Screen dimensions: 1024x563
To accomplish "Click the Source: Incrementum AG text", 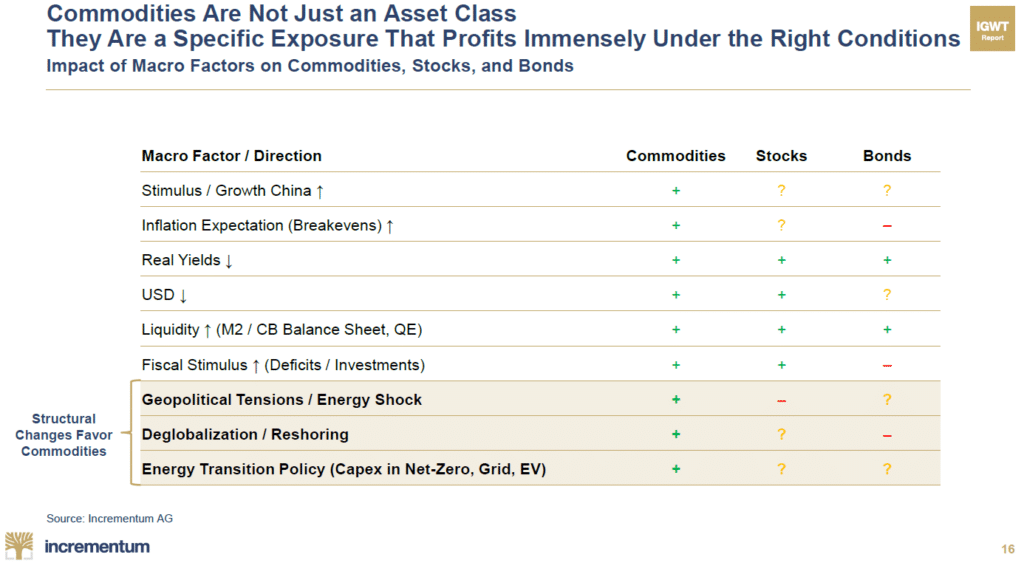I will click(x=103, y=518).
